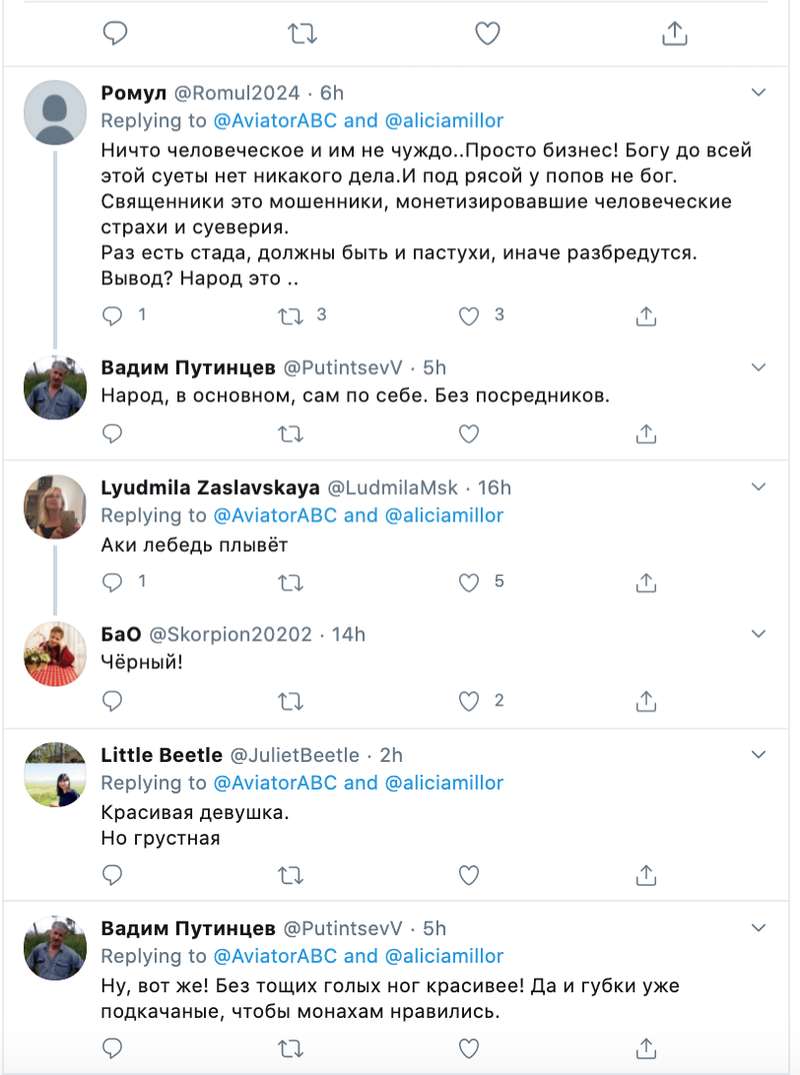Click the retweet icon on Ромул's tweet
This screenshot has height=1075, width=800.
click(x=291, y=316)
